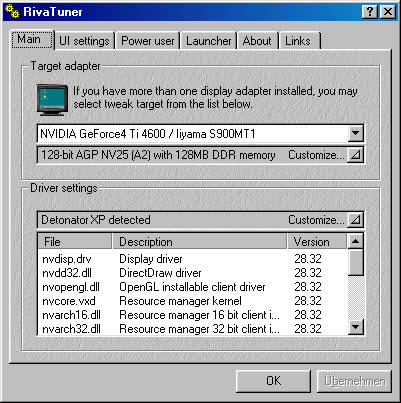
Task: Switch to the Main tab
Action: (32, 40)
